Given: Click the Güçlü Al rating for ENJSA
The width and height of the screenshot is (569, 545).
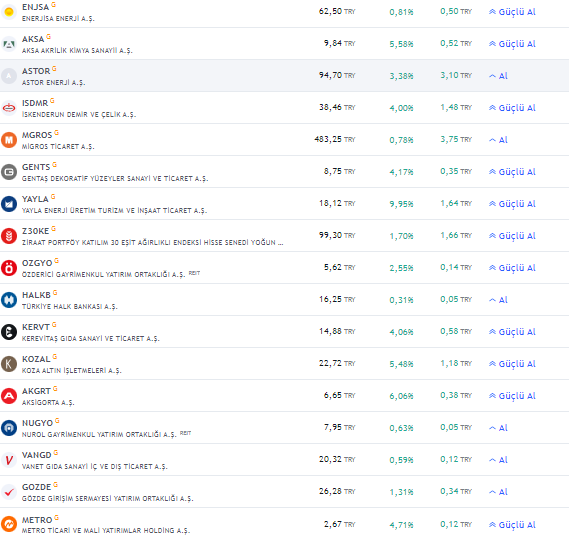Looking at the screenshot, I should (x=512, y=12).
